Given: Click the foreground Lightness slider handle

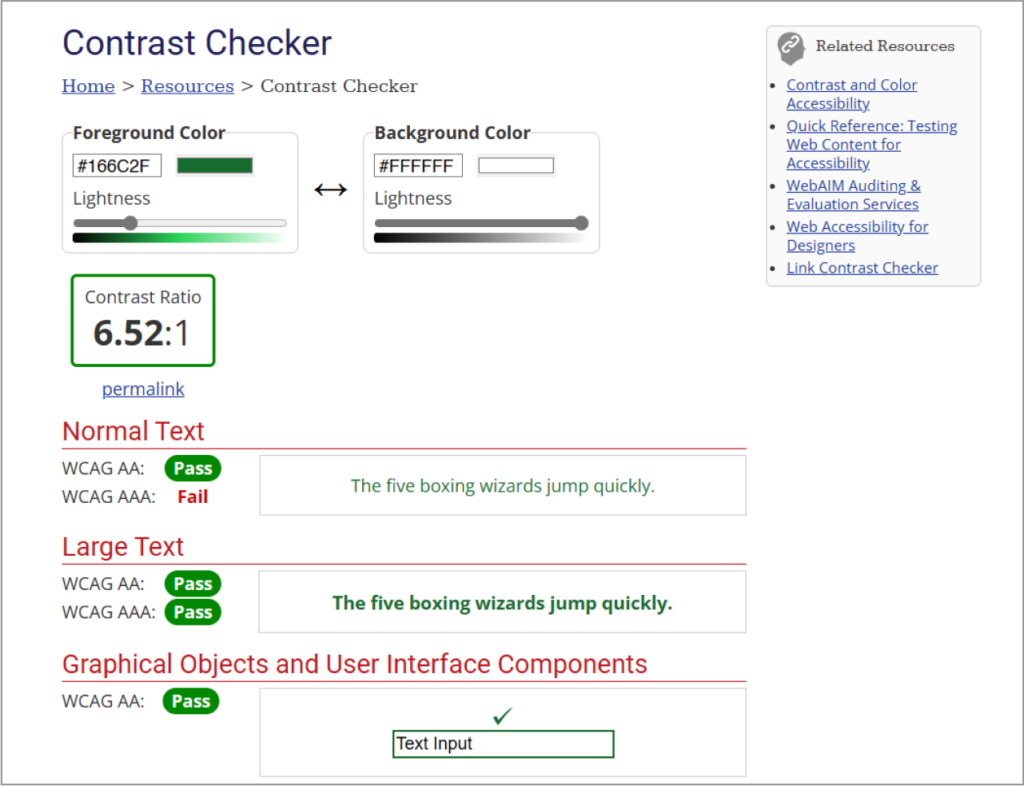Looking at the screenshot, I should 130,223.
